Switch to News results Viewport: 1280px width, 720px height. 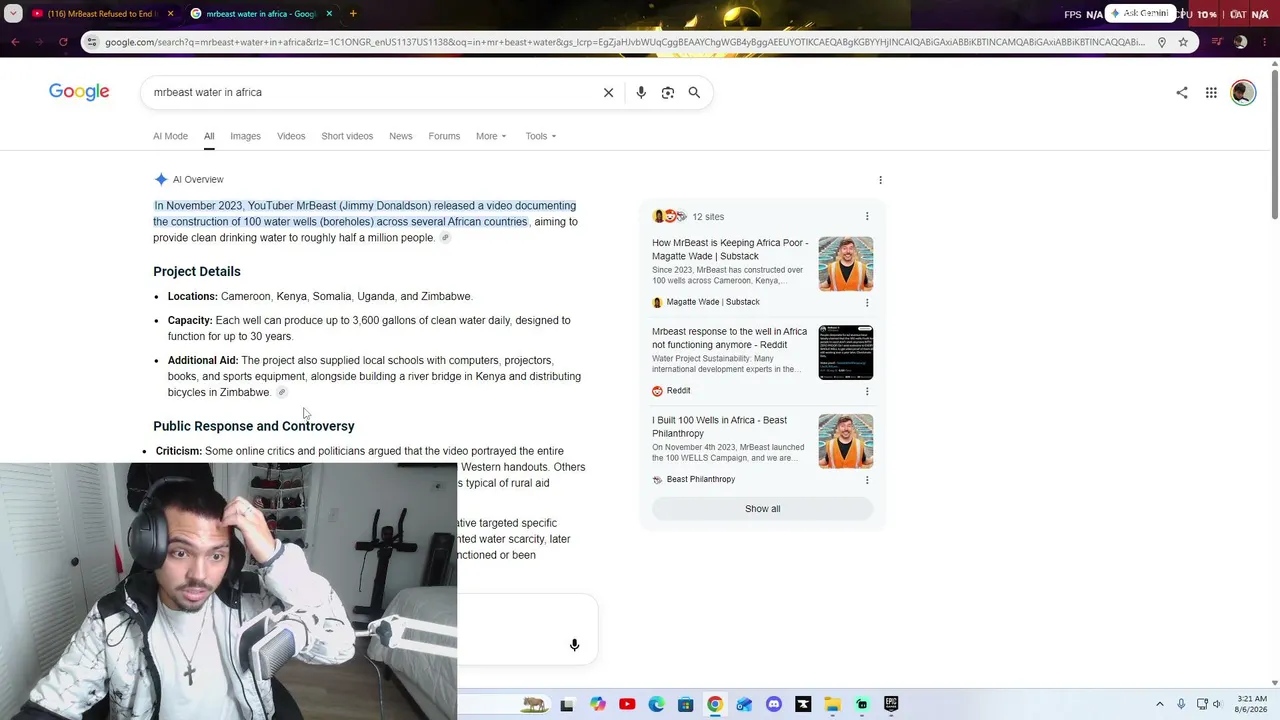point(400,136)
